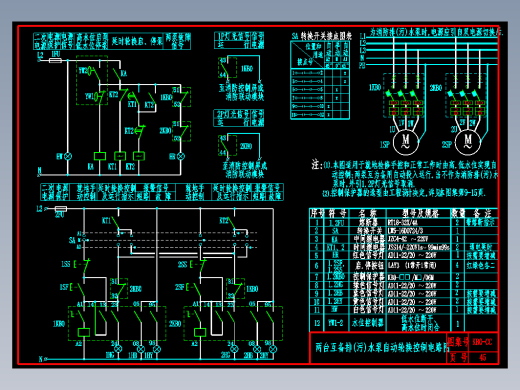Click the YW2 level switch contact
The height and width of the screenshot is (390, 520).
(x=94, y=73)
